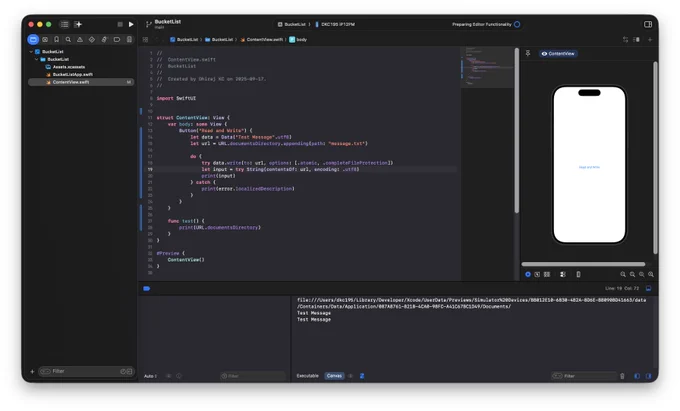Focus the console filter field
The width and height of the screenshot is (680, 411).
click(x=584, y=376)
